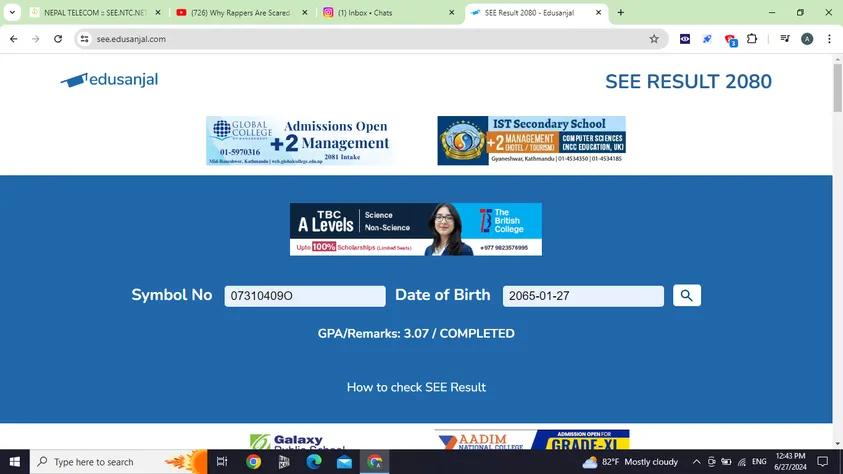The image size is (843, 474).
Task: Open the Mail app from the taskbar
Action: tap(344, 462)
